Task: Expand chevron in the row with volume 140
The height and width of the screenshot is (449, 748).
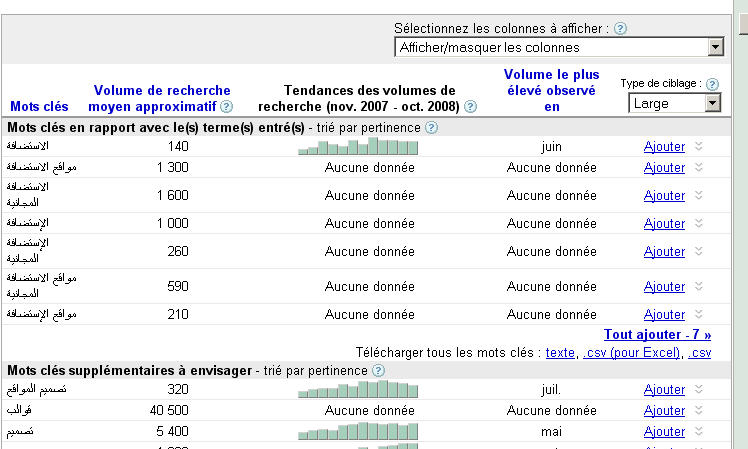Action: [x=699, y=146]
